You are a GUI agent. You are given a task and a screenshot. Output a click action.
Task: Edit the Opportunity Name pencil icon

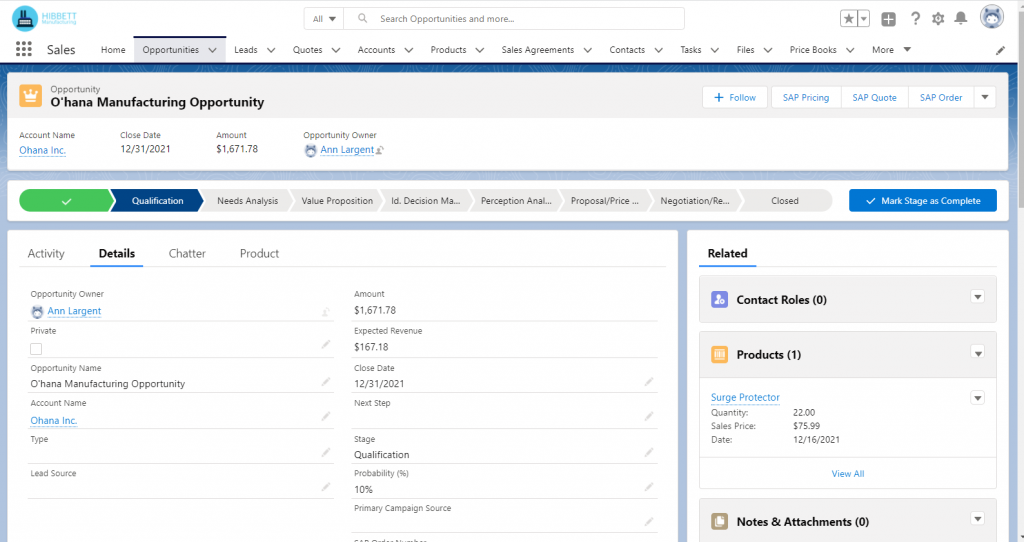(325, 381)
